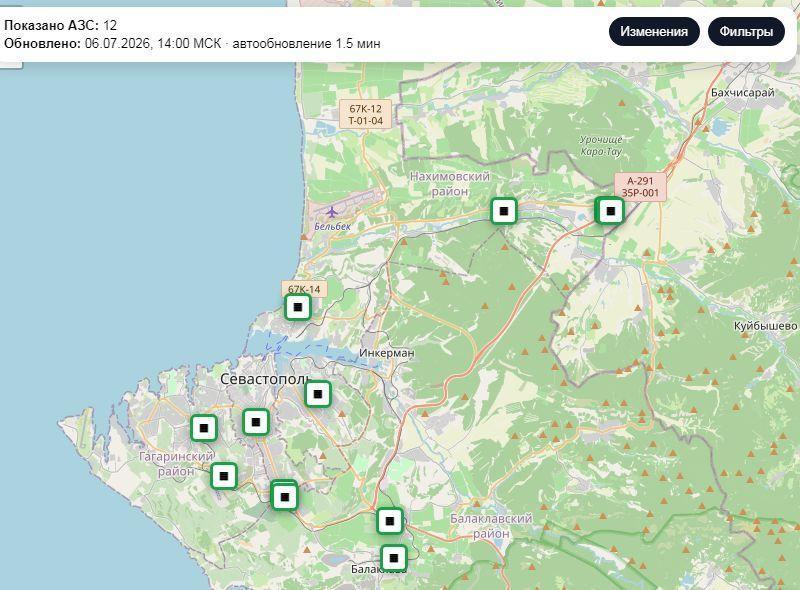Click the Урочище Кара-Тау label
Viewport: 800px width, 590px height.
pyautogui.click(x=601, y=145)
